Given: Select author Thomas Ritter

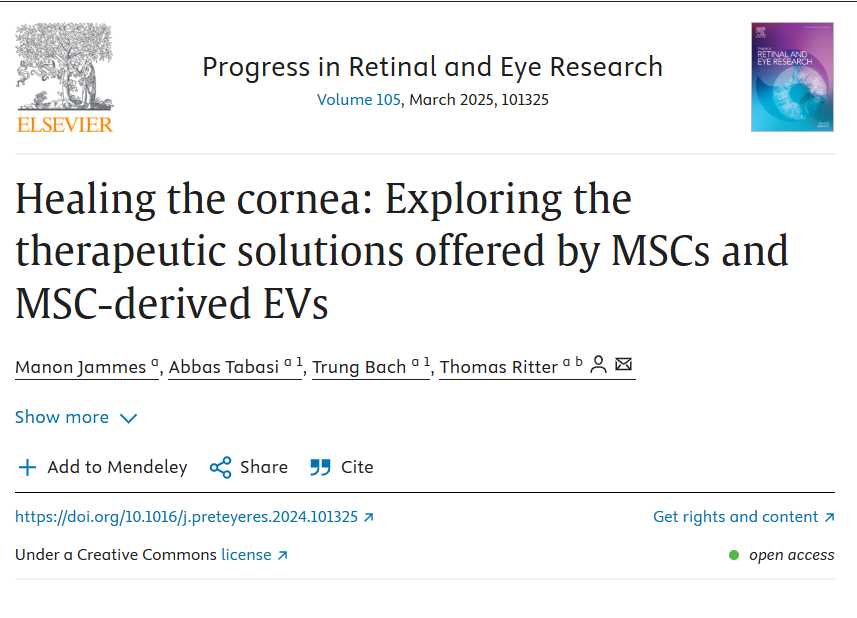Looking at the screenshot, I should 499,367.
